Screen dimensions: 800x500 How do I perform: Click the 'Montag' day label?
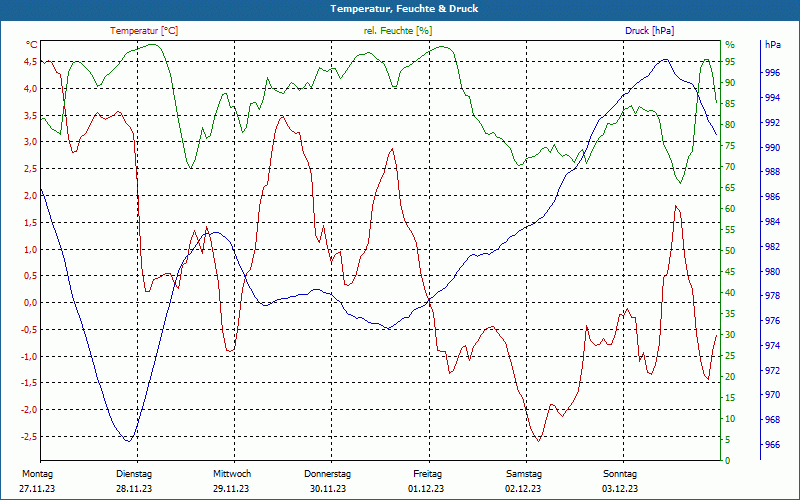37,474
